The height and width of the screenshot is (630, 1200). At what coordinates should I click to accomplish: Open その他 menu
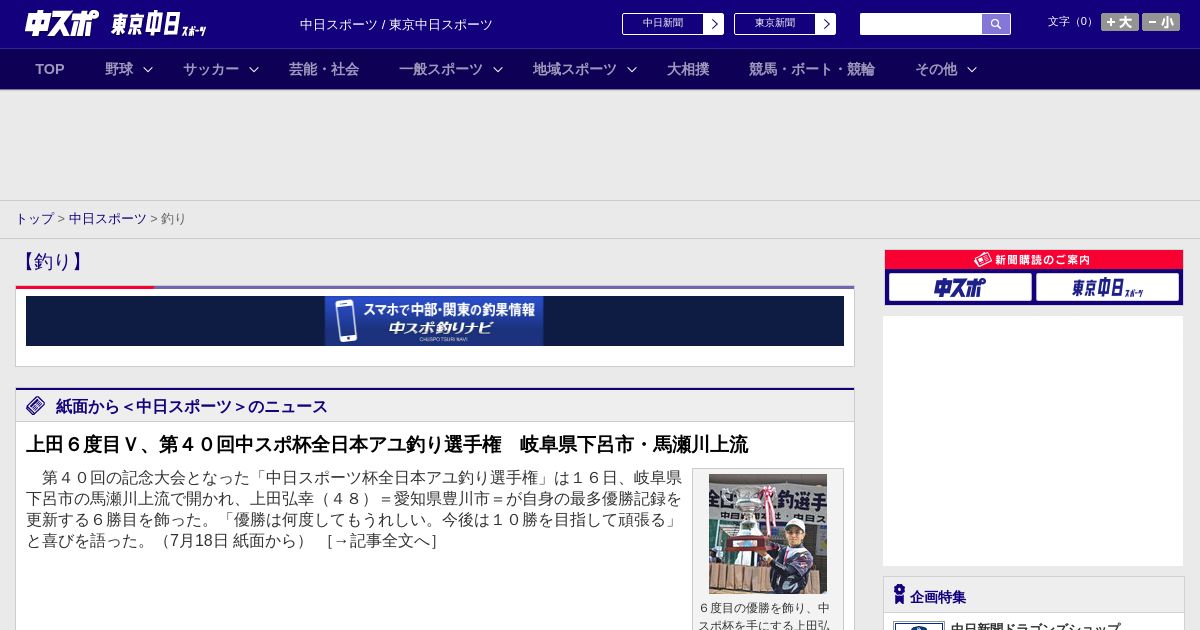pyautogui.click(x=936, y=69)
